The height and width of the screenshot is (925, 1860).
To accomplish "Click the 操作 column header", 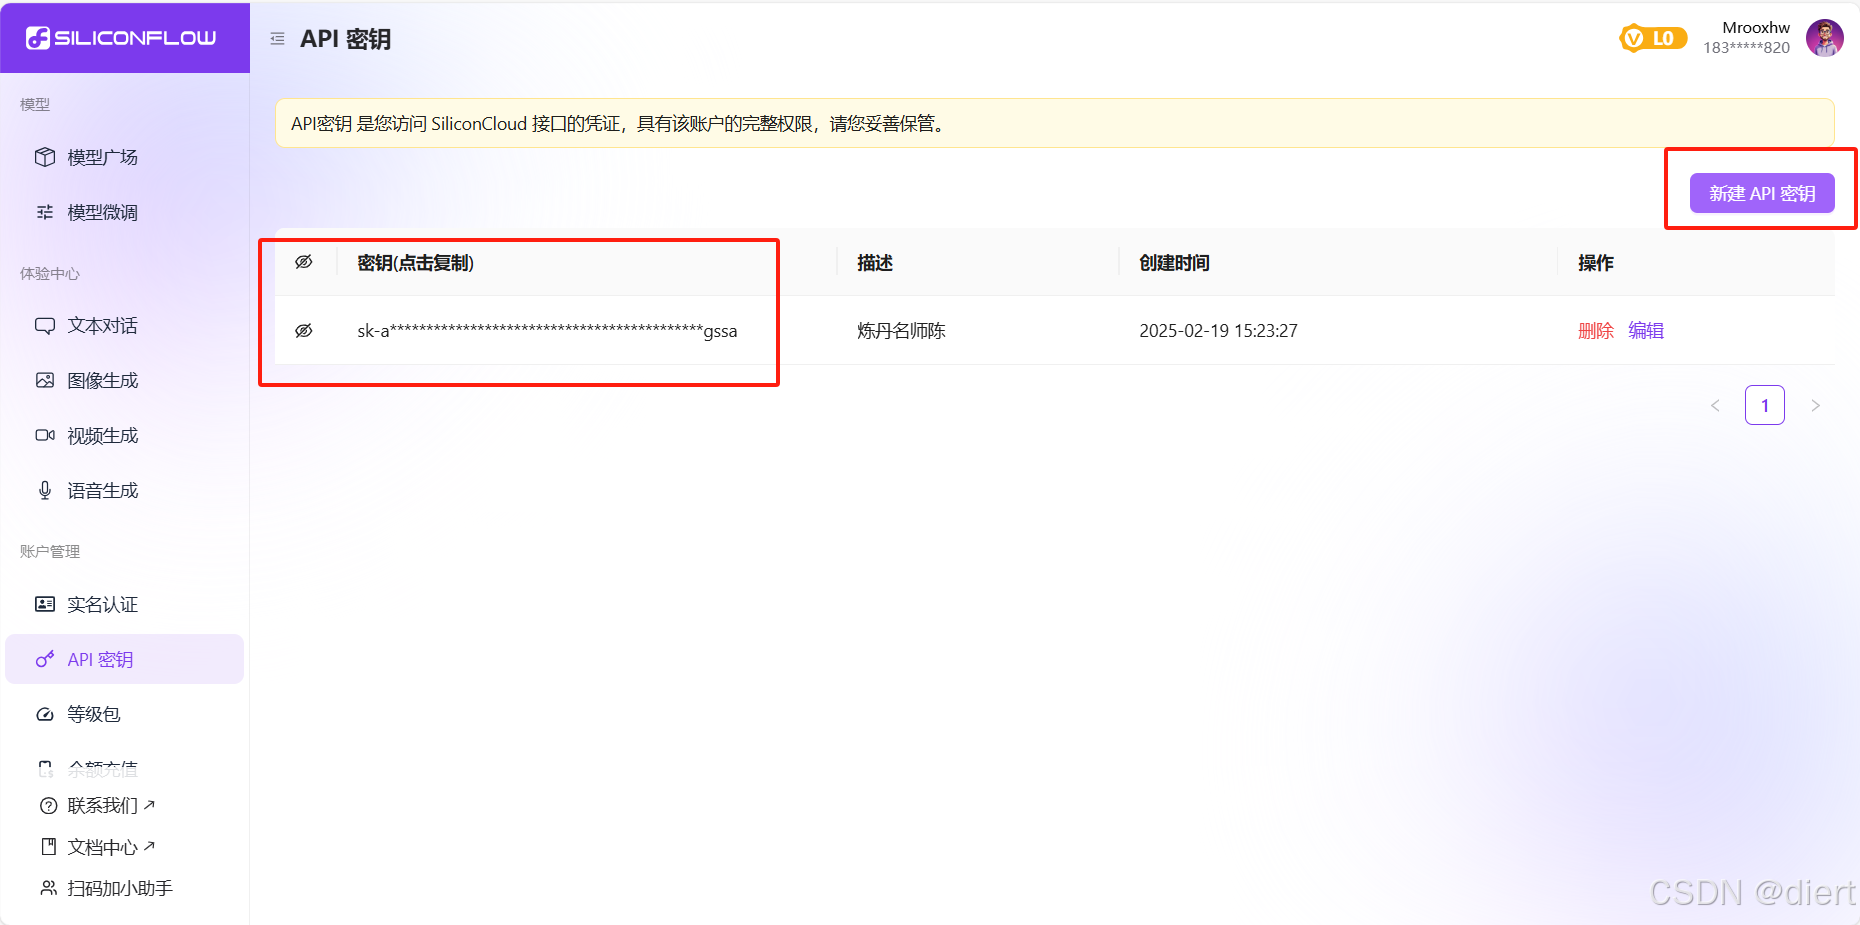I will (x=1596, y=263).
